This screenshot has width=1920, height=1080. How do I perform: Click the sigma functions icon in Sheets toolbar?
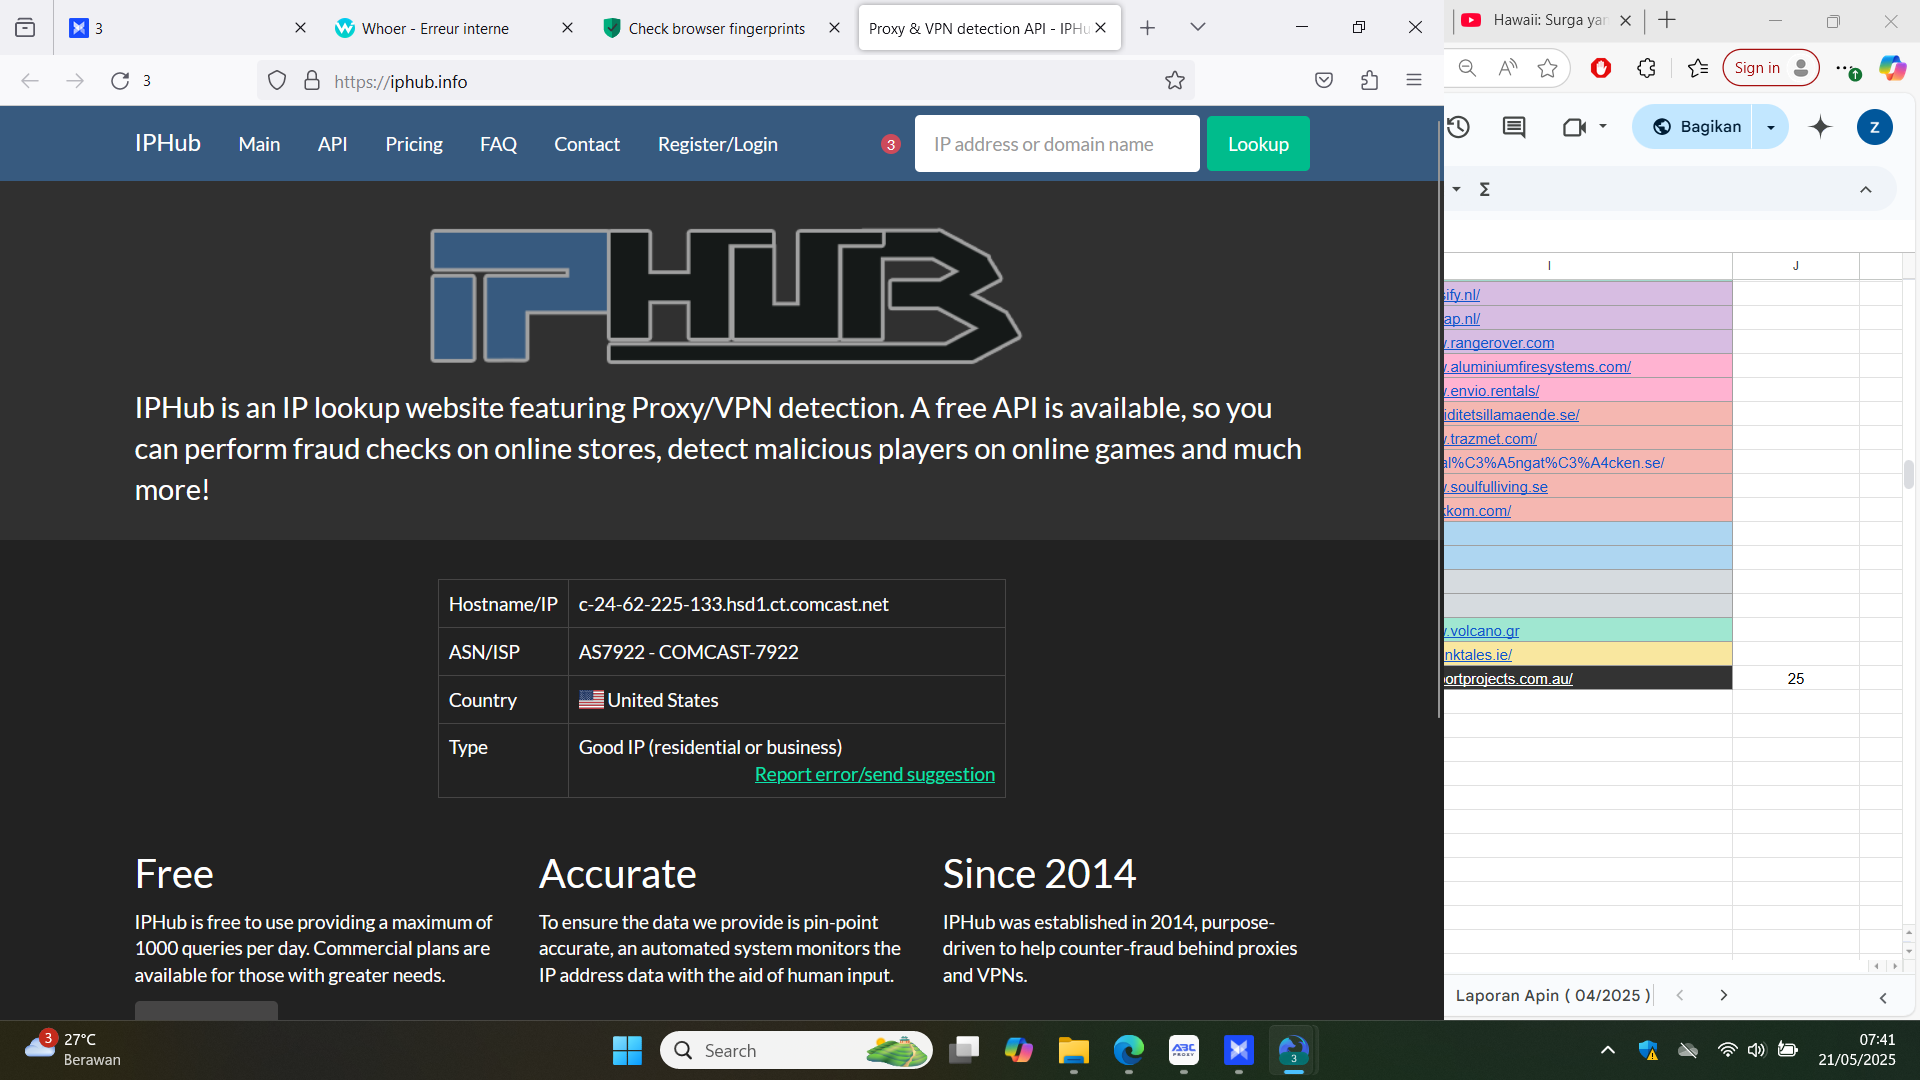(x=1485, y=189)
